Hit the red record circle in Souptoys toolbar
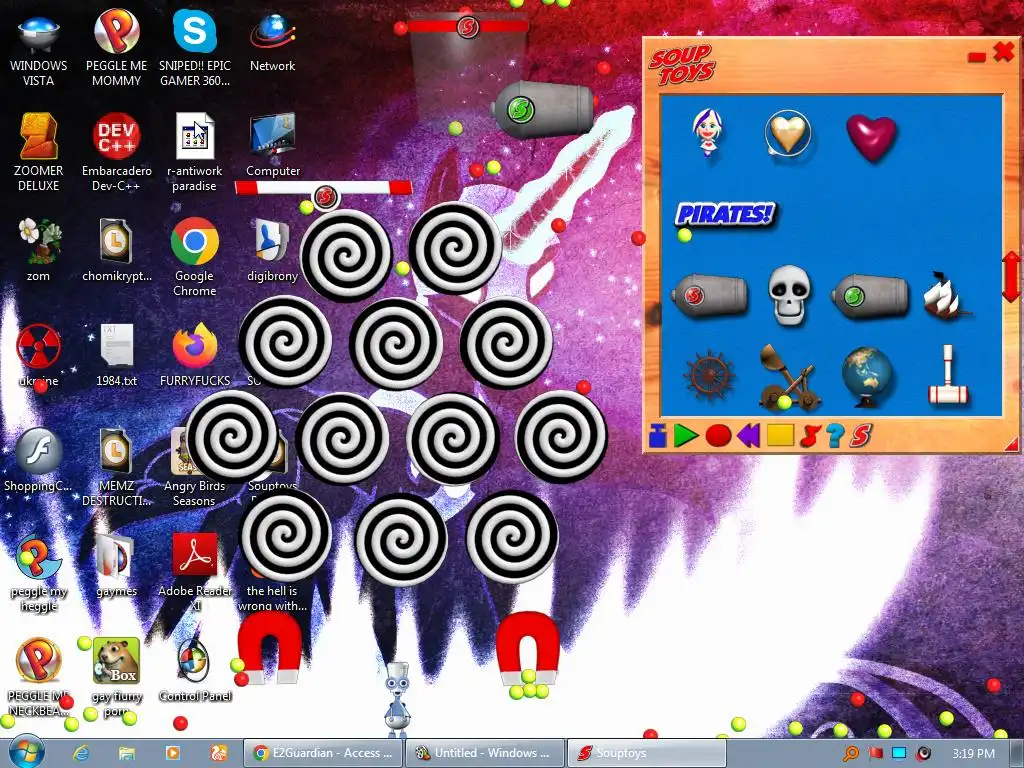 coord(718,436)
